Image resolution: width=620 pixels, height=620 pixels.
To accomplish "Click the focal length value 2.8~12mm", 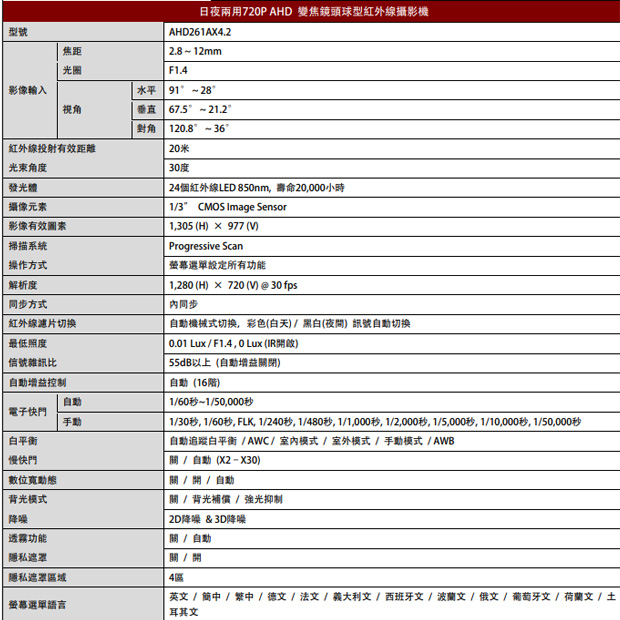I will [195, 51].
